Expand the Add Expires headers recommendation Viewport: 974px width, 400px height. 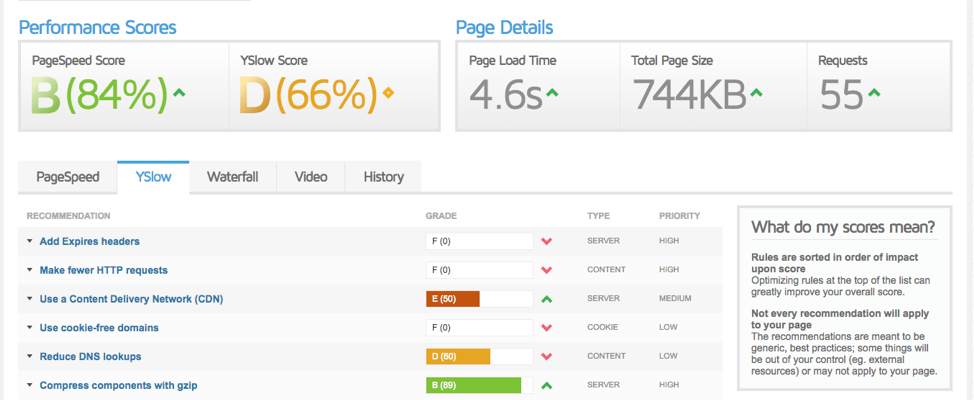point(29,242)
